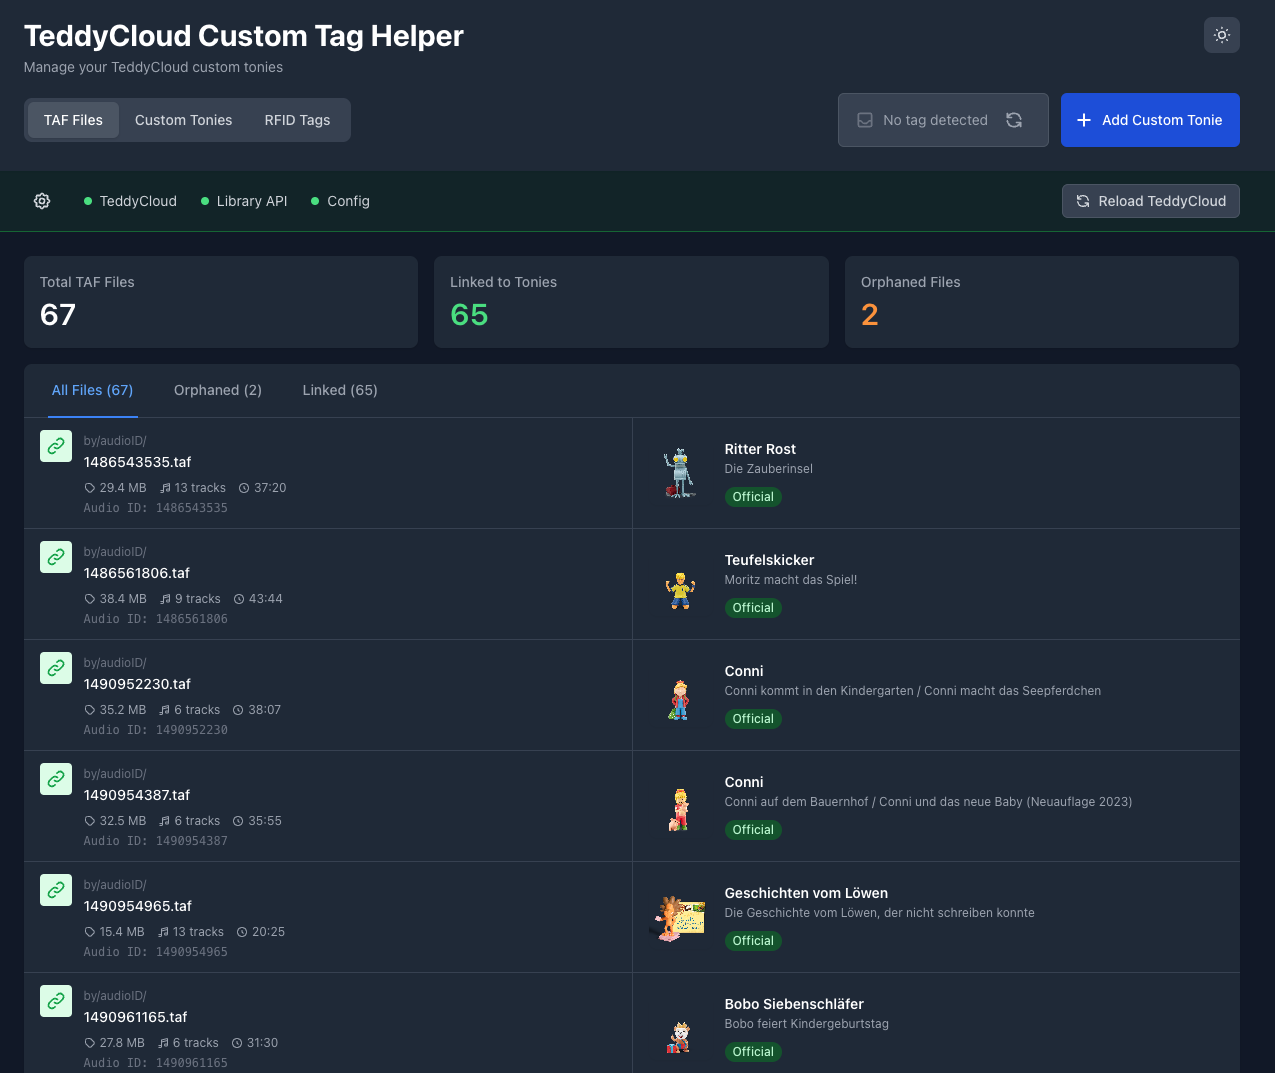The height and width of the screenshot is (1073, 1275).
Task: Switch to the Custom Tonies tab
Action: coord(183,120)
